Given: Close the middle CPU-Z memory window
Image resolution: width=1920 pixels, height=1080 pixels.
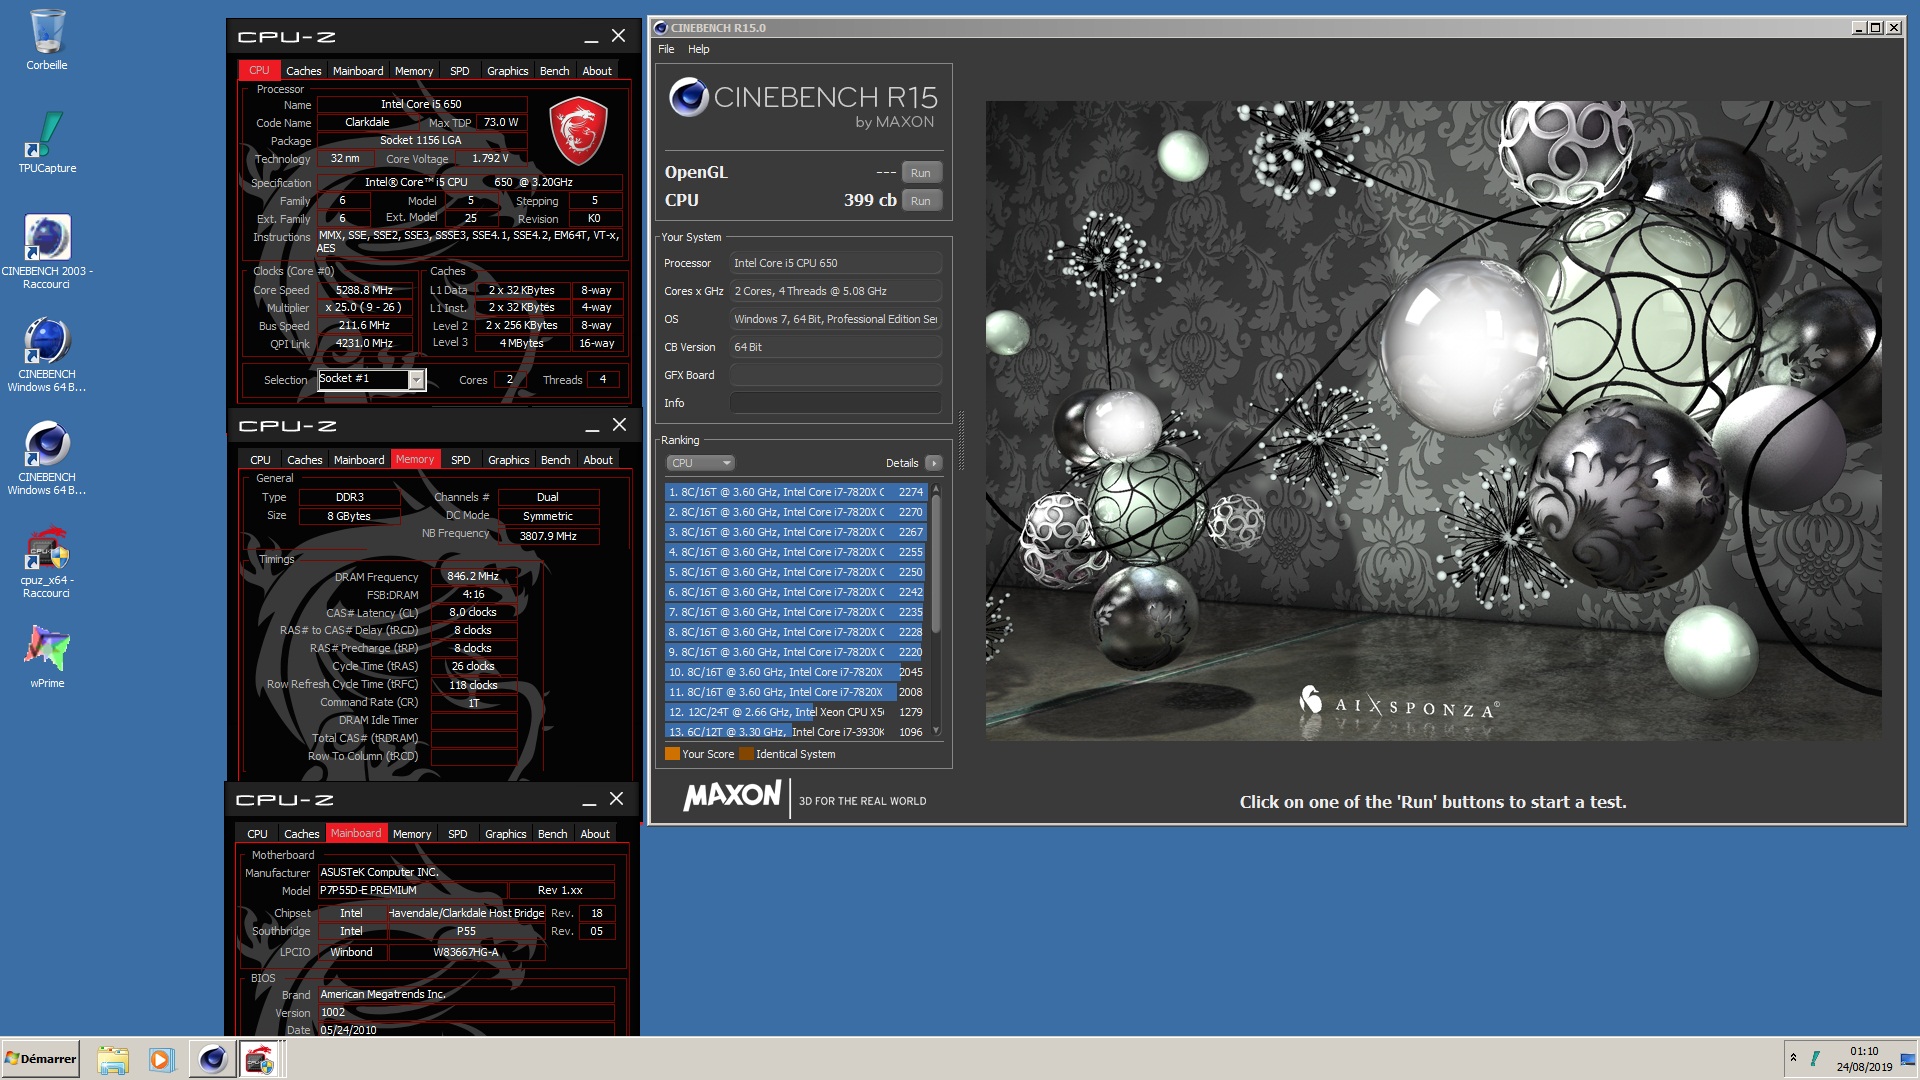Looking at the screenshot, I should pos(620,425).
